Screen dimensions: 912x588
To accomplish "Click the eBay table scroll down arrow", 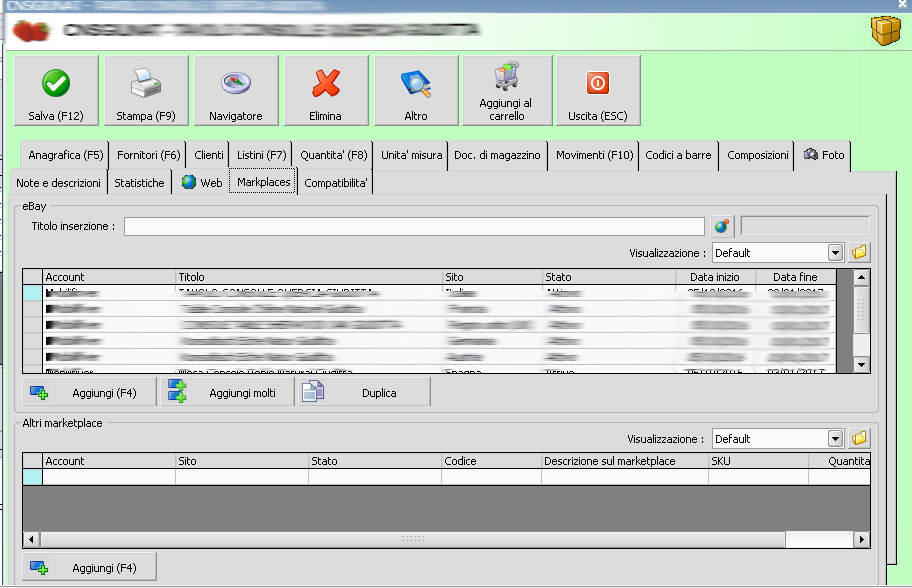I will coord(861,365).
